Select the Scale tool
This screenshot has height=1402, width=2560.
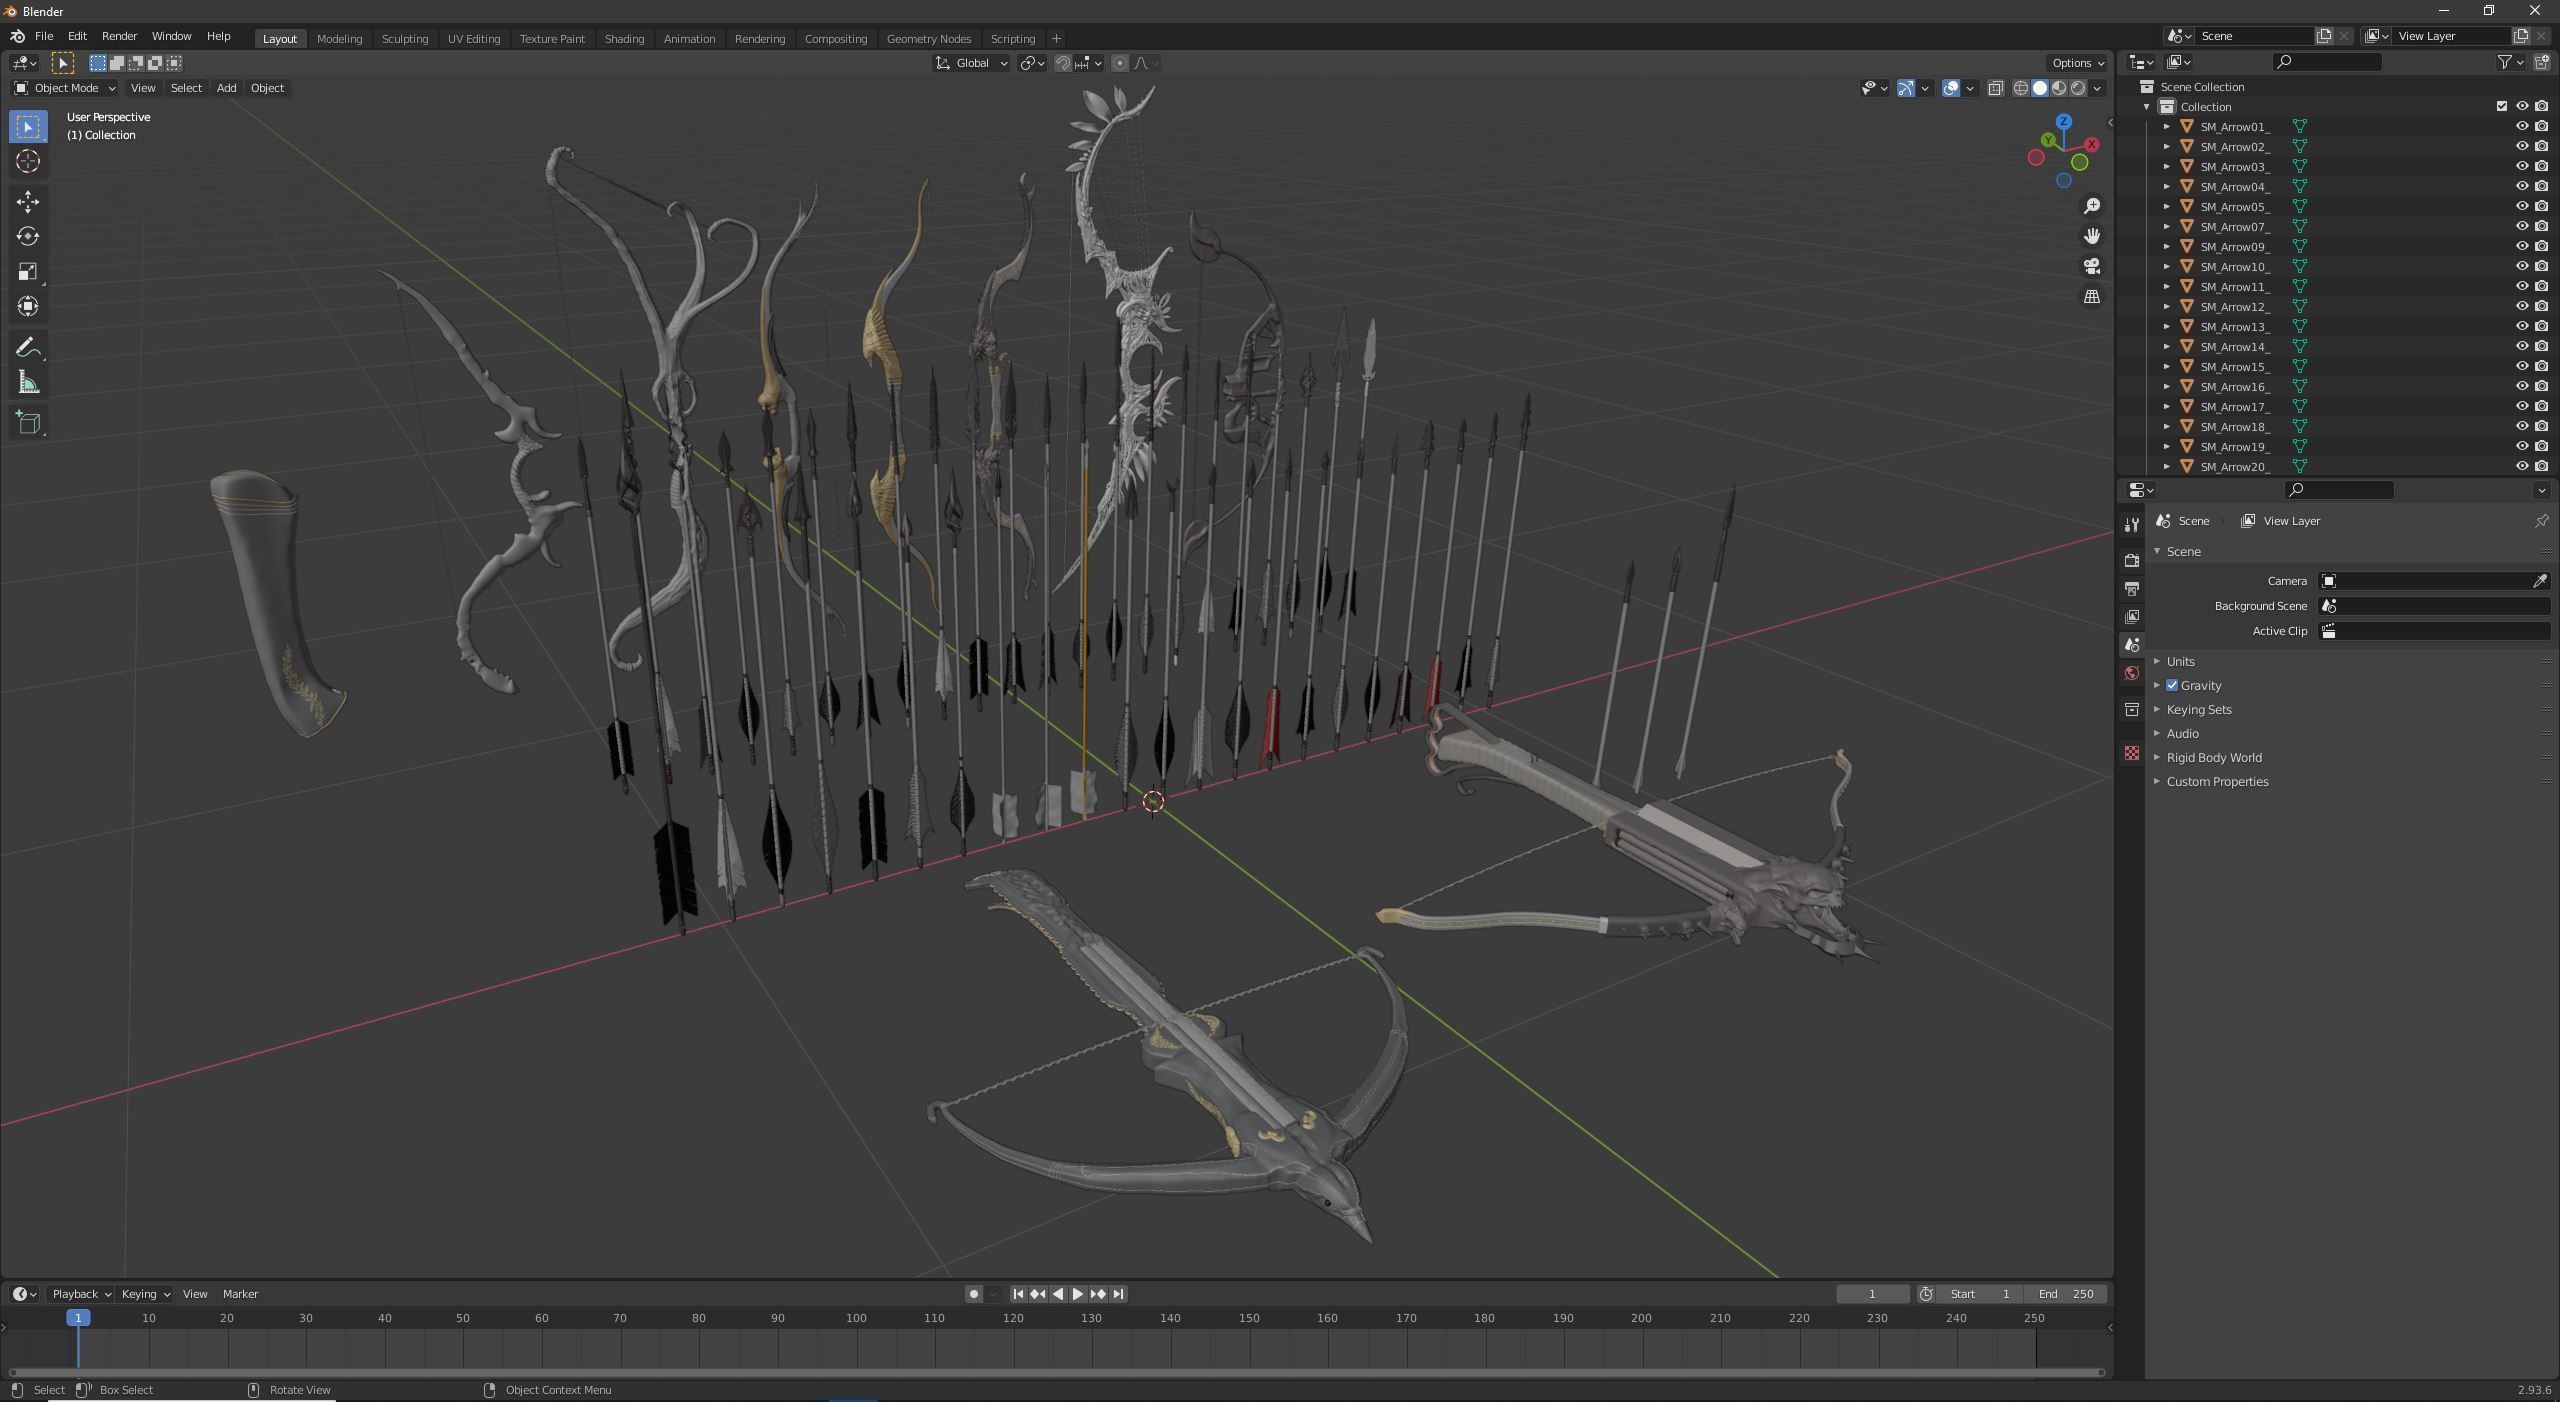pos(28,271)
